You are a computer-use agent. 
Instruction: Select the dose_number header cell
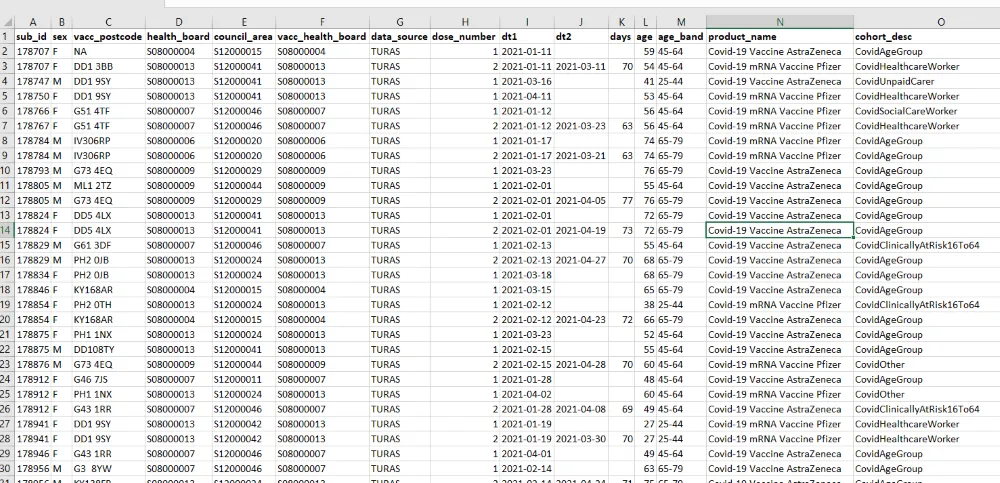pos(464,37)
